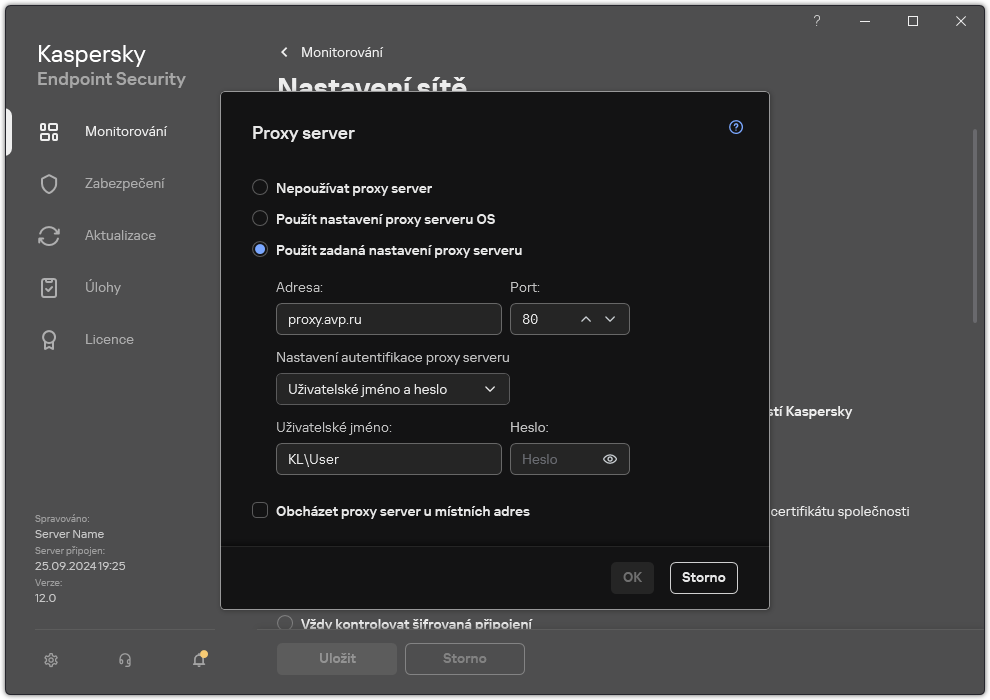Open support via the headset icon
Viewport: 990px width, 700px height.
point(124,660)
